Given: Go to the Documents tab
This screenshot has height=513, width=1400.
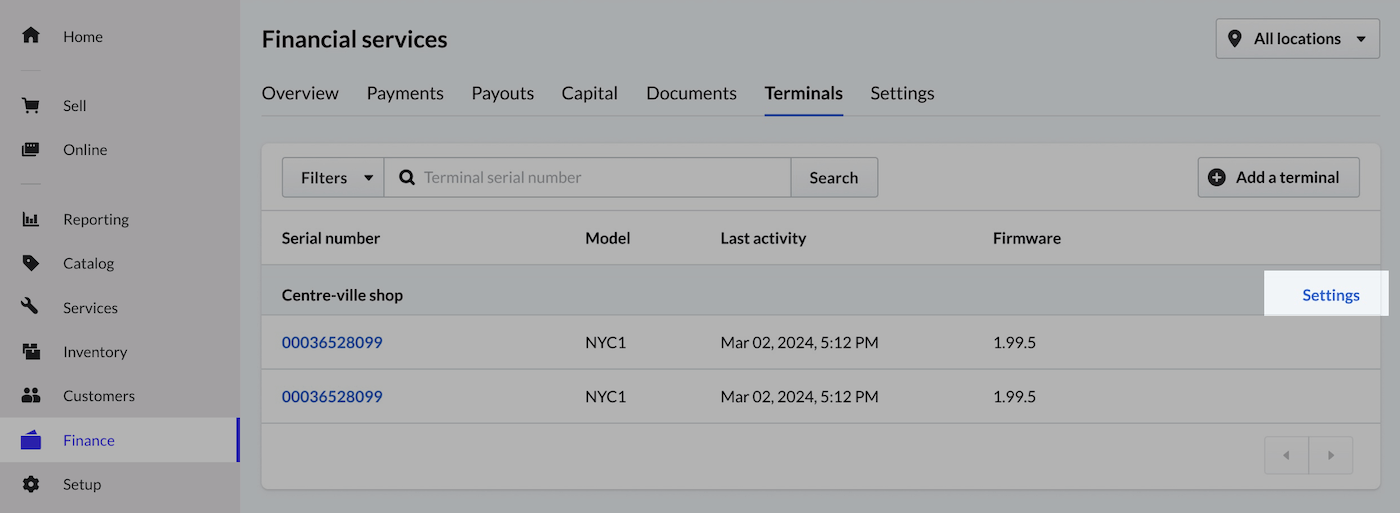Looking at the screenshot, I should 691,93.
